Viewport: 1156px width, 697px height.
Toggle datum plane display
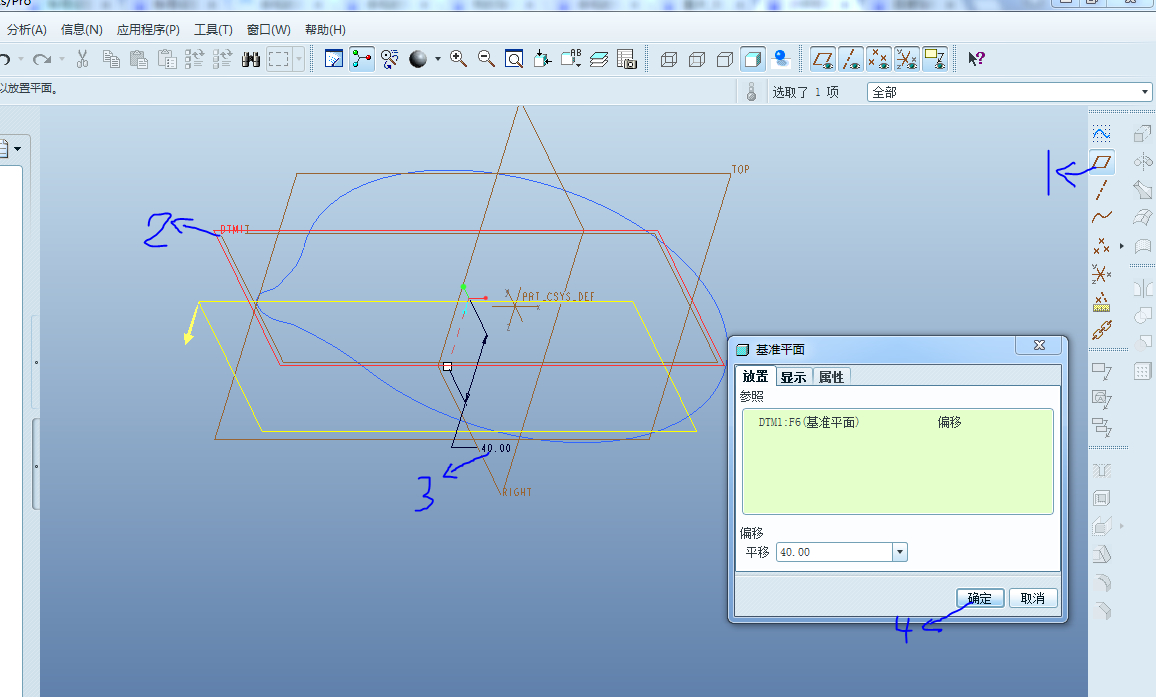[823, 59]
